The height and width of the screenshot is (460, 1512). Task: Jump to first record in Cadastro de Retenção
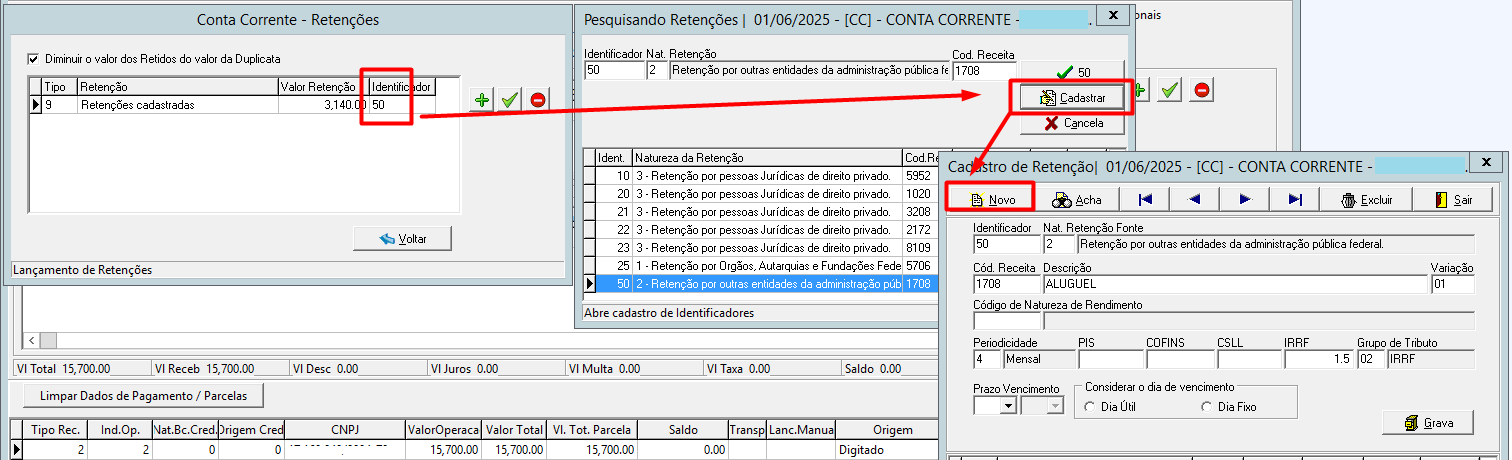pos(1145,199)
